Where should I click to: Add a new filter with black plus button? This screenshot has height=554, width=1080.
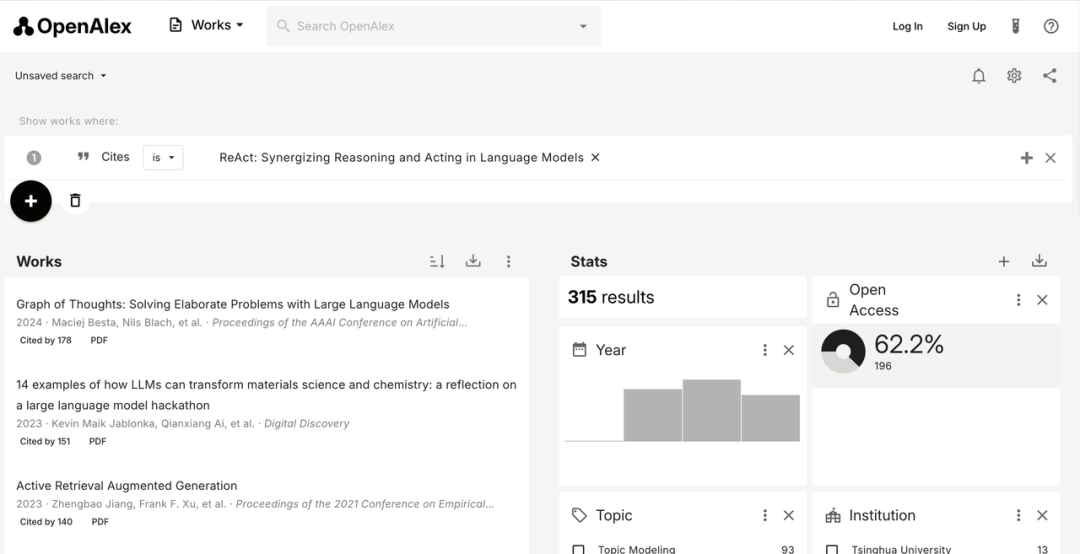tap(31, 201)
